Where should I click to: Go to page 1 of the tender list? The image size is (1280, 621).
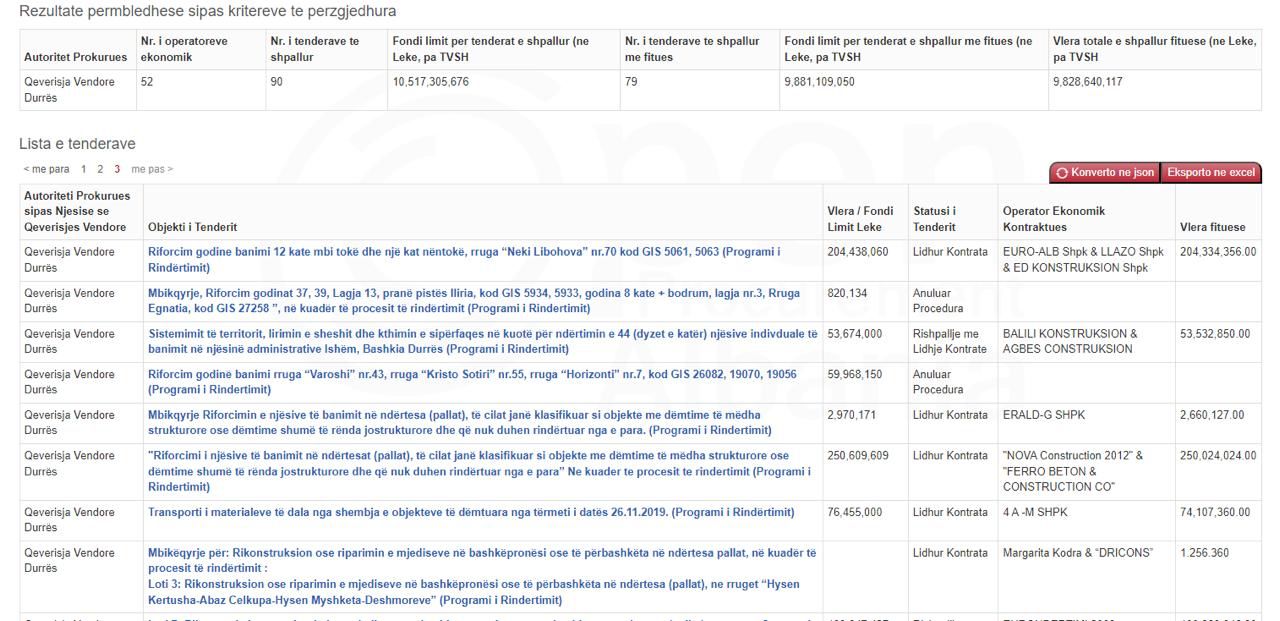tap(84, 169)
